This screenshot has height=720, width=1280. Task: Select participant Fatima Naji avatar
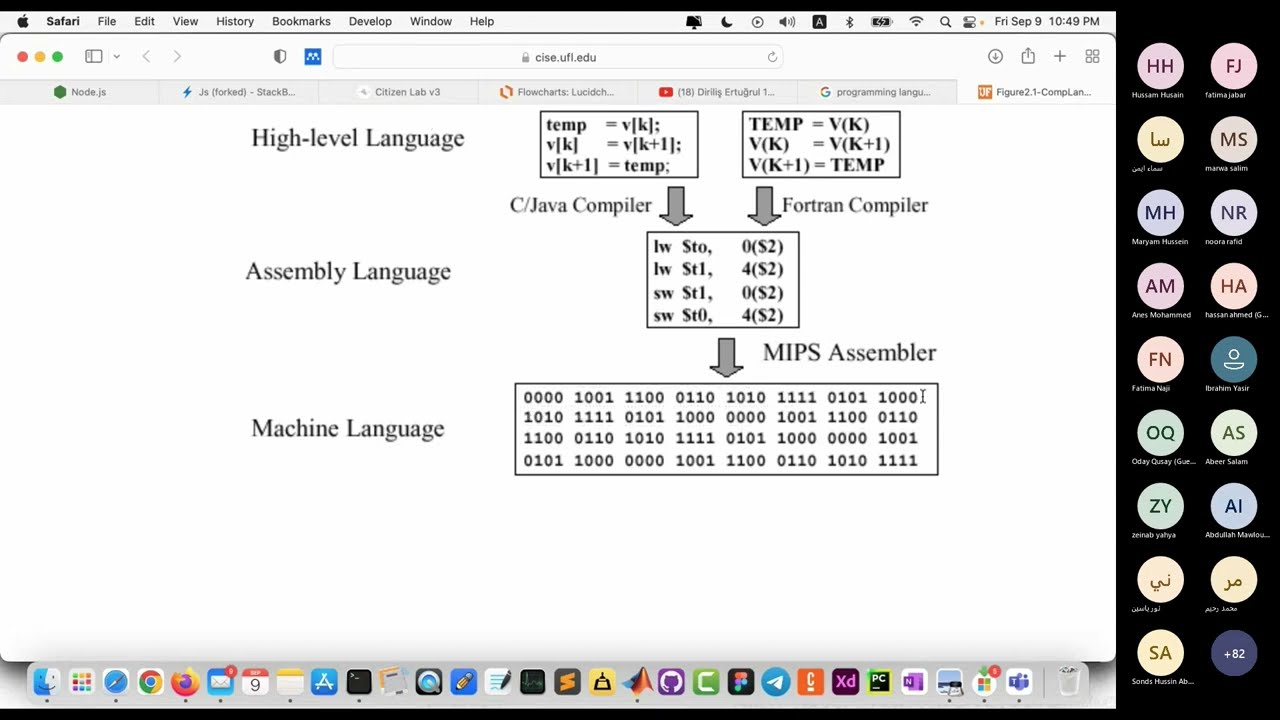(x=1160, y=359)
